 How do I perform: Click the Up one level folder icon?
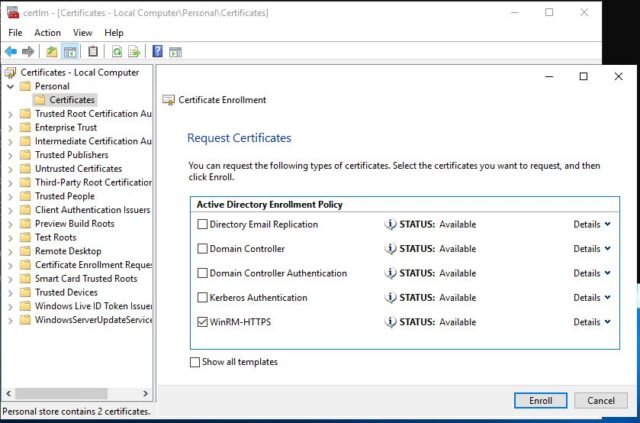tap(52, 51)
